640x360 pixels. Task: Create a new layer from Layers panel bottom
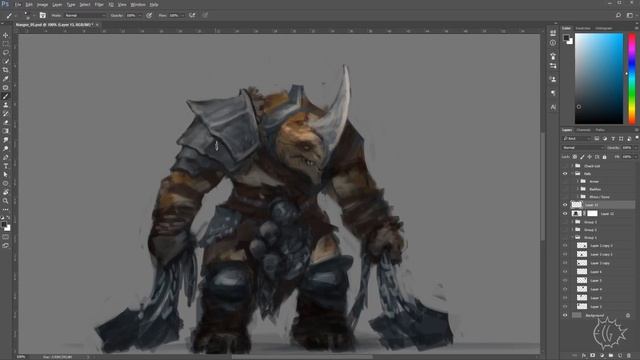click(x=620, y=356)
